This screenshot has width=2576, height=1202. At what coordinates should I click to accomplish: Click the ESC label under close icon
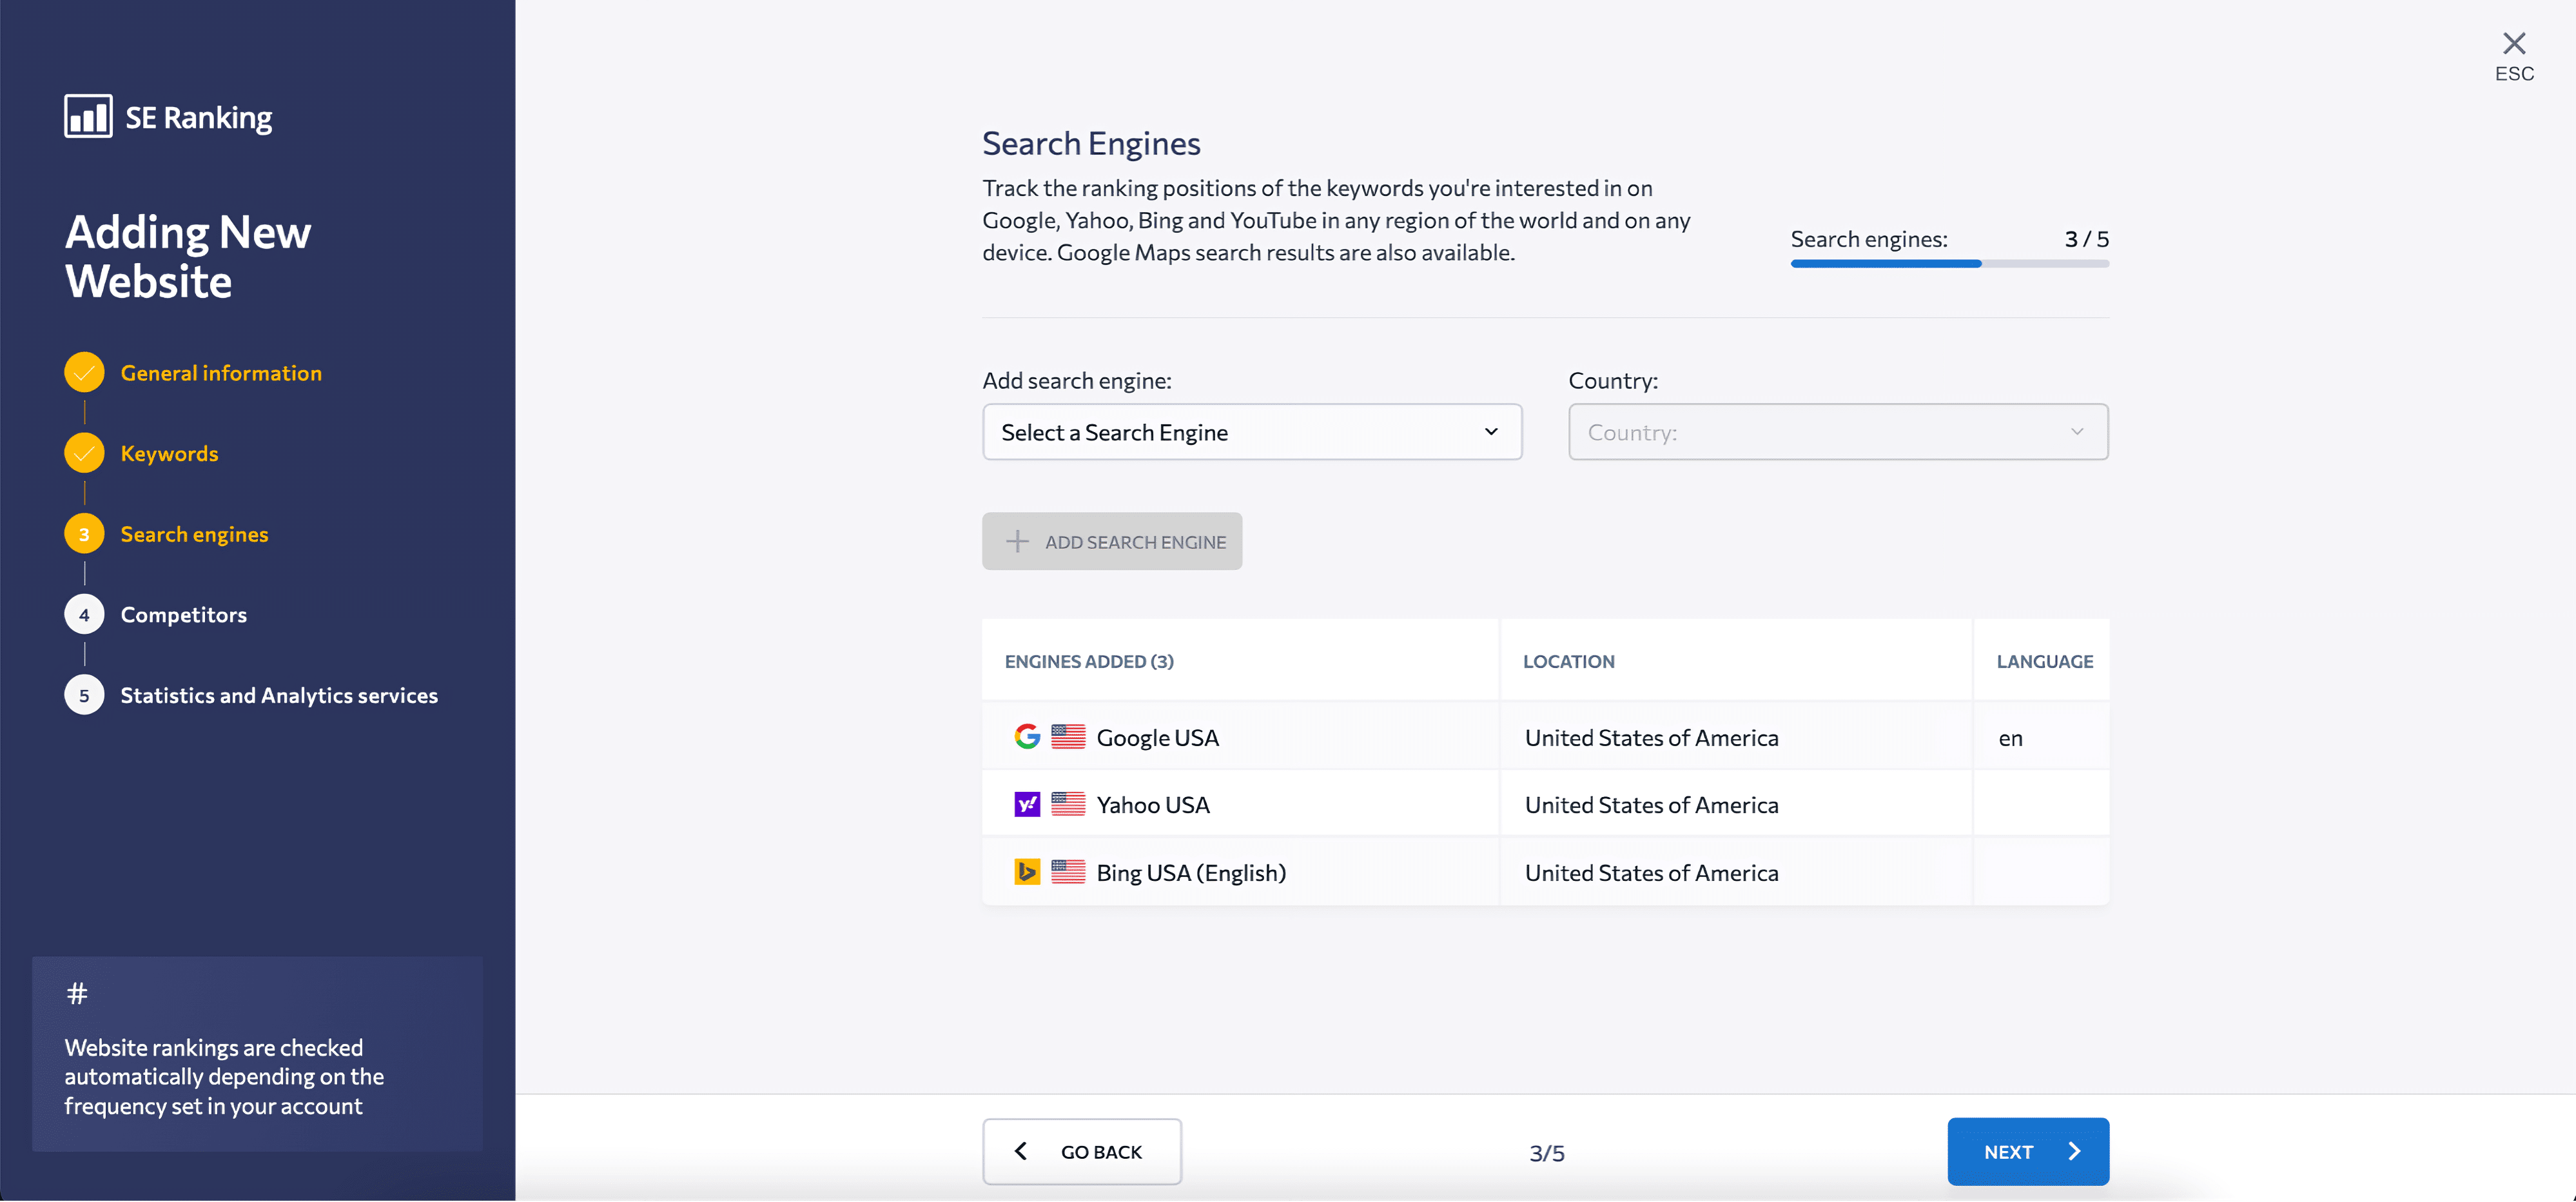click(x=2514, y=74)
